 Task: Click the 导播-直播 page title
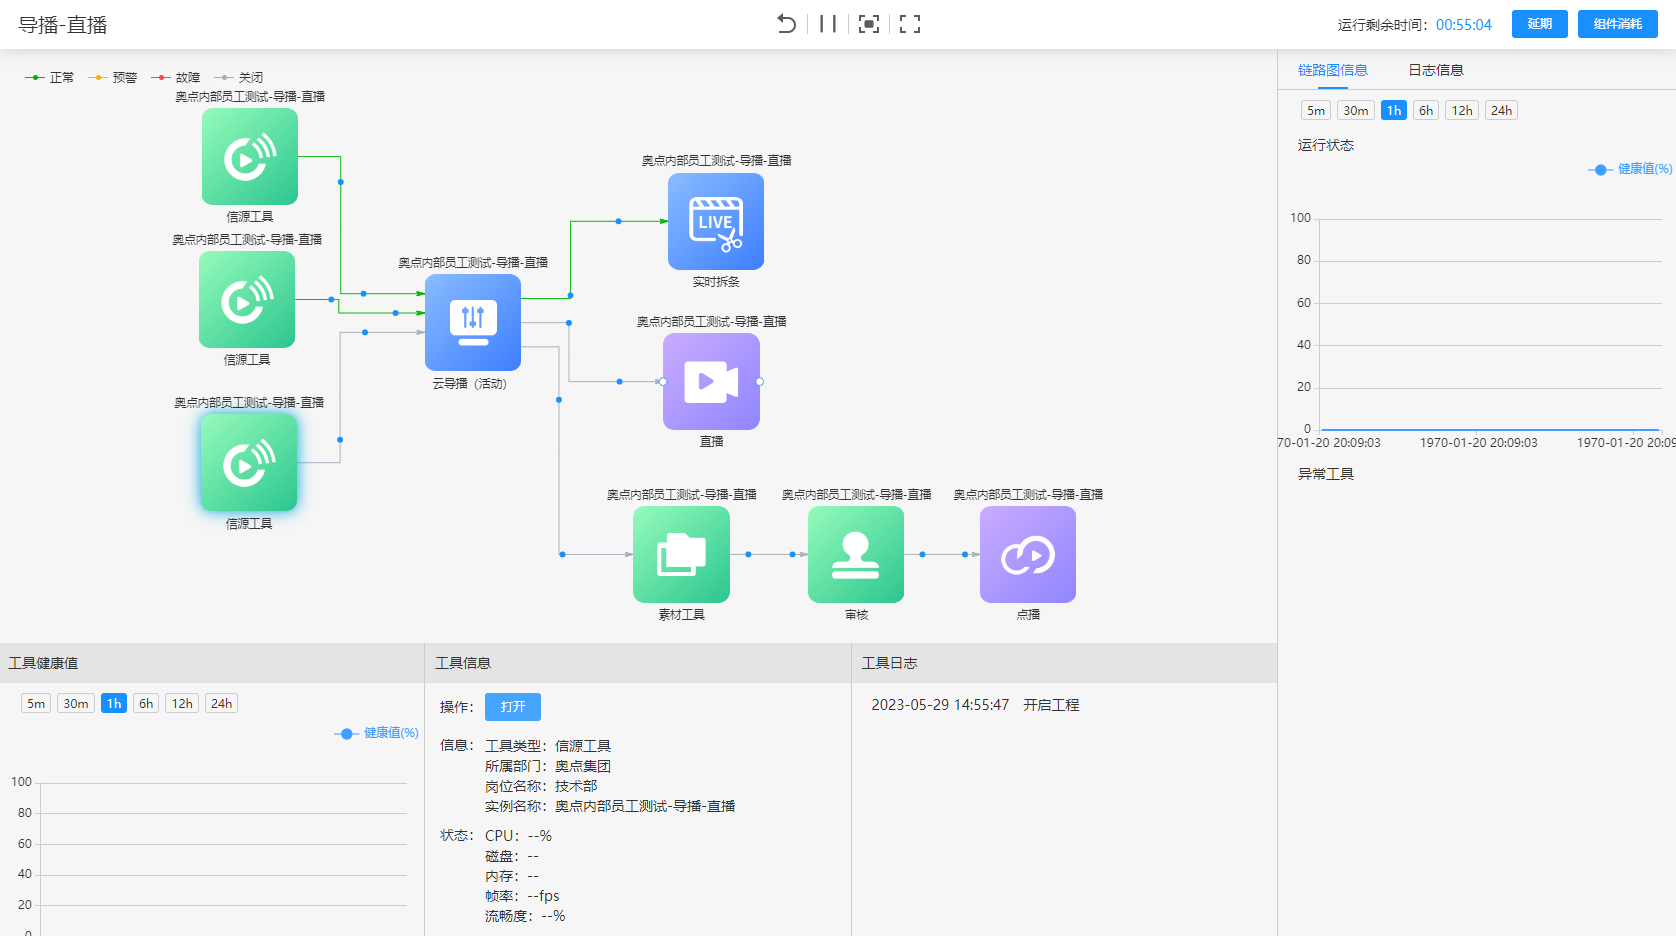pos(63,25)
